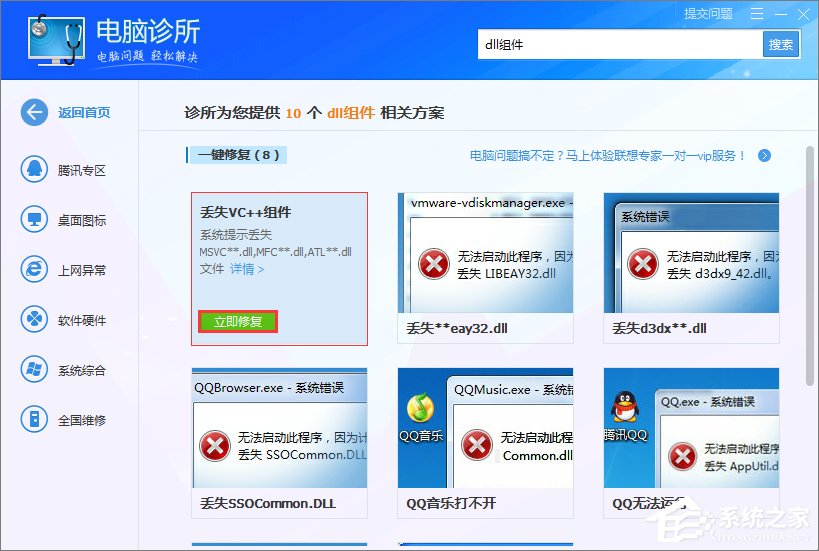
Task: Open the 系统综合 Windows logo icon
Action: 34,369
